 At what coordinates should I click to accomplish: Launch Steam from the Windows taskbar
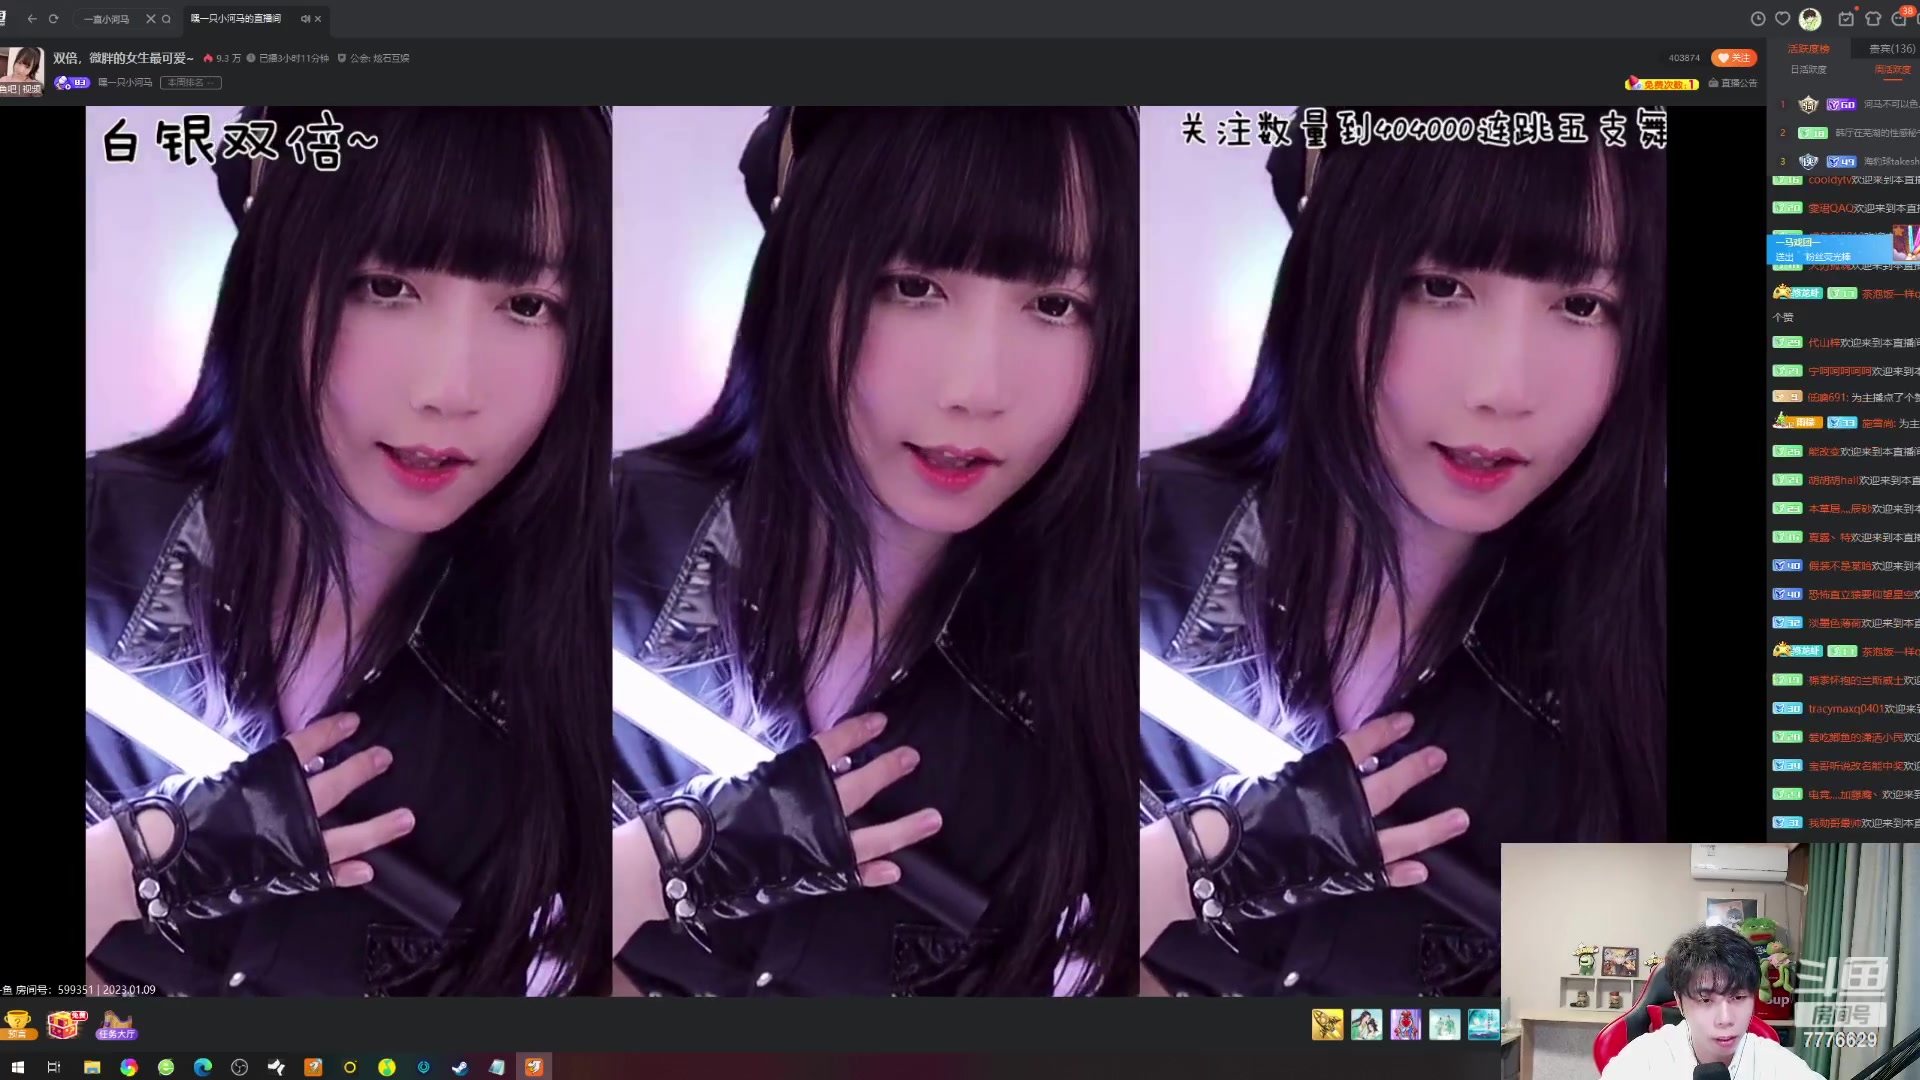(460, 1067)
